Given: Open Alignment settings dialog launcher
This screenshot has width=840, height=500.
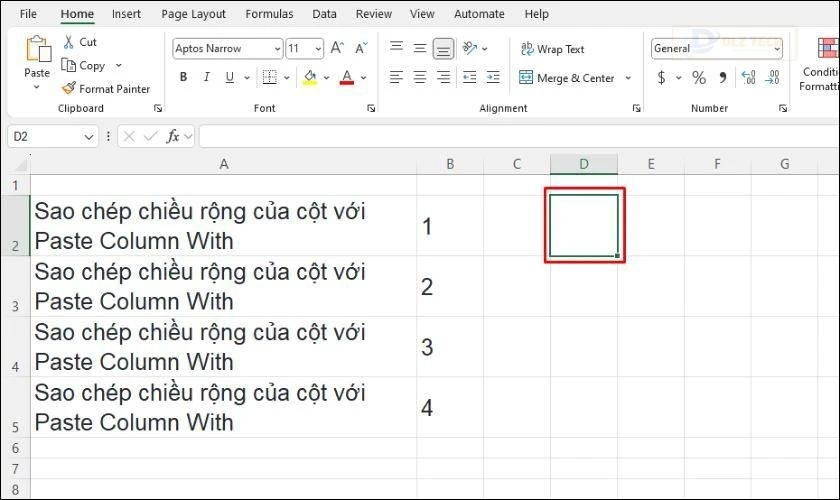Looking at the screenshot, I should 636,108.
